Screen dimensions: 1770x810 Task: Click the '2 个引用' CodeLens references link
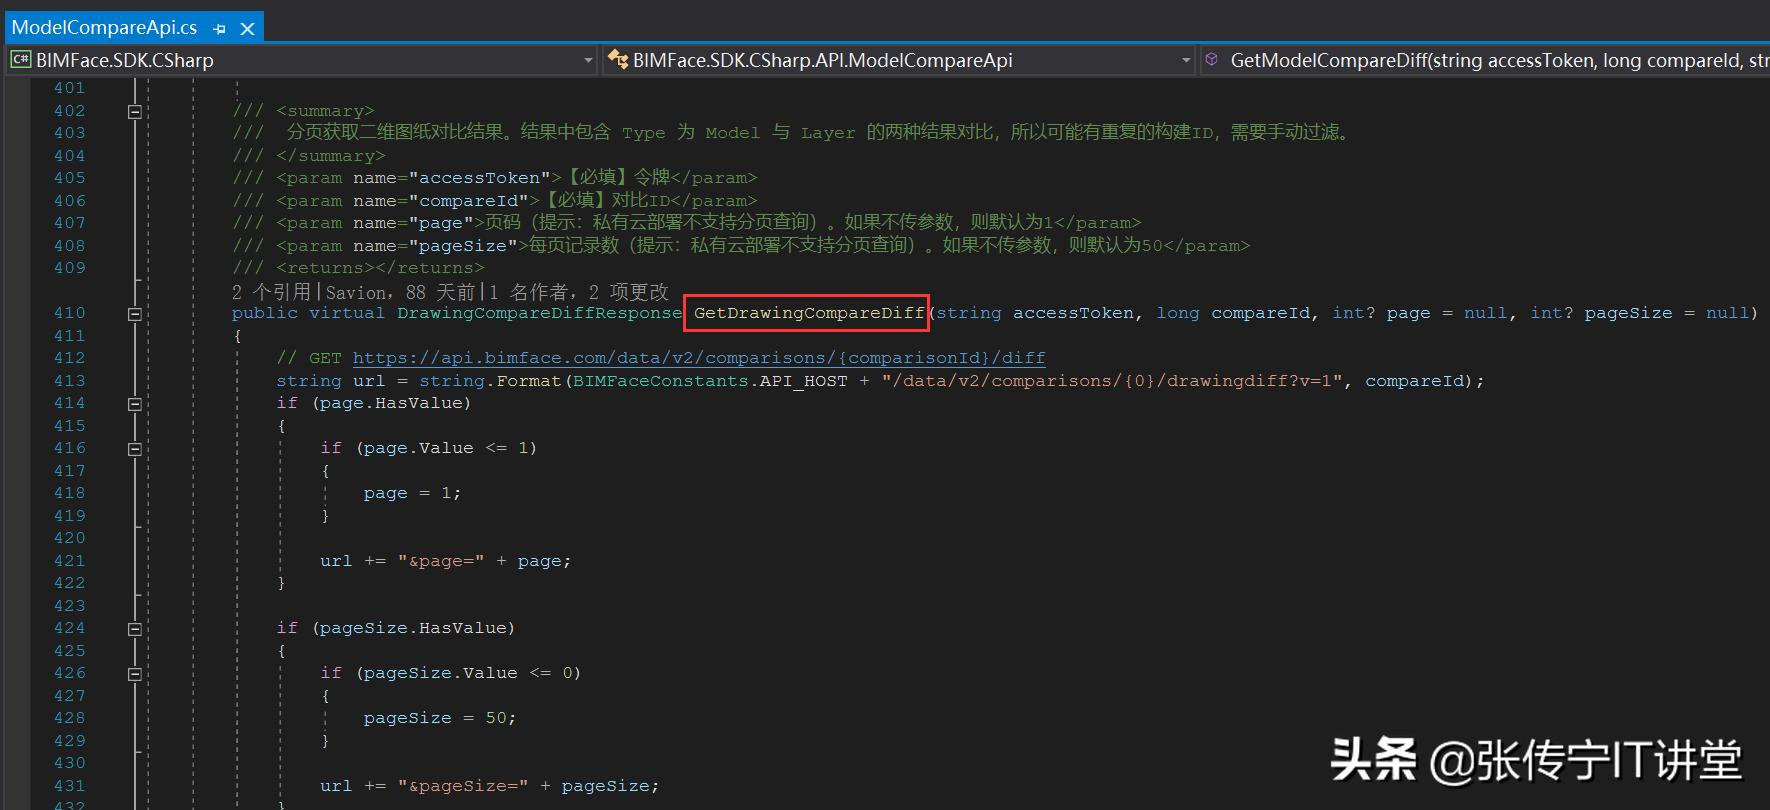coord(272,292)
